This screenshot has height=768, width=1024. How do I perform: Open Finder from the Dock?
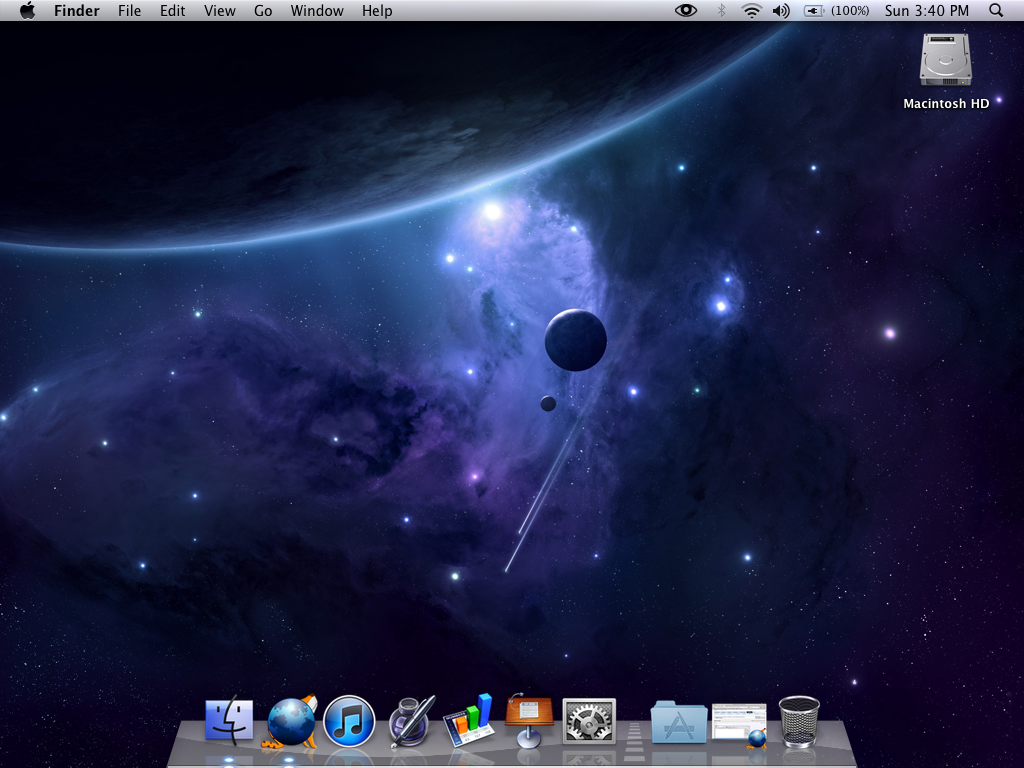click(x=229, y=722)
